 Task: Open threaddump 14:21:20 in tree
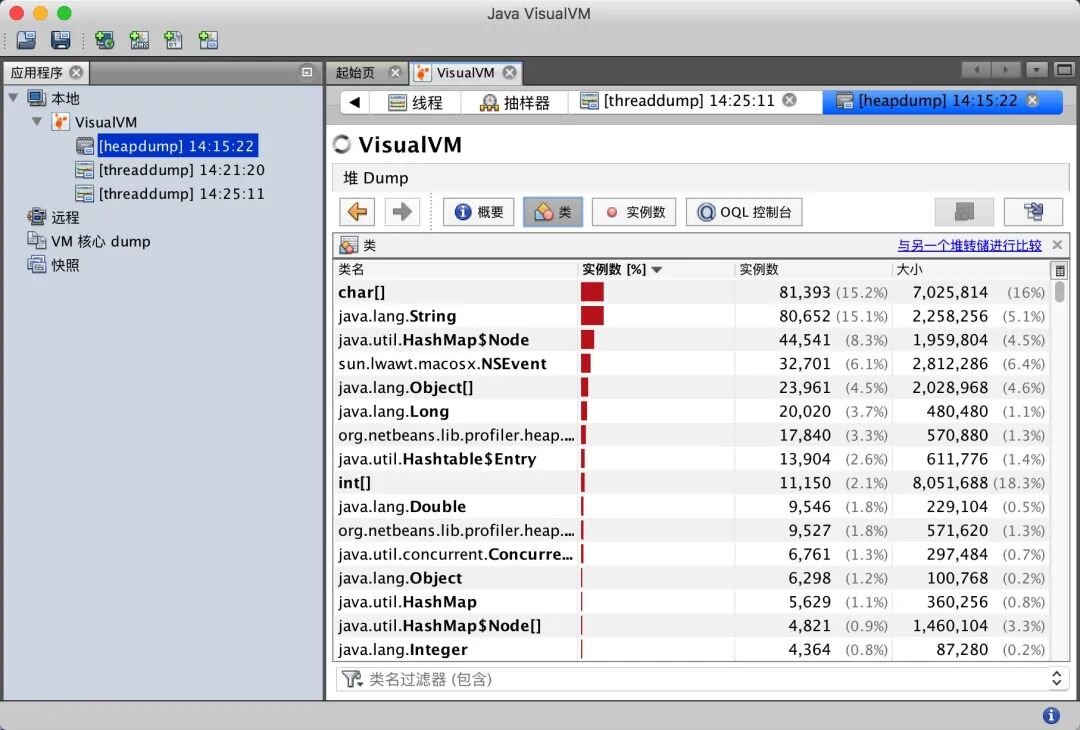(170, 169)
